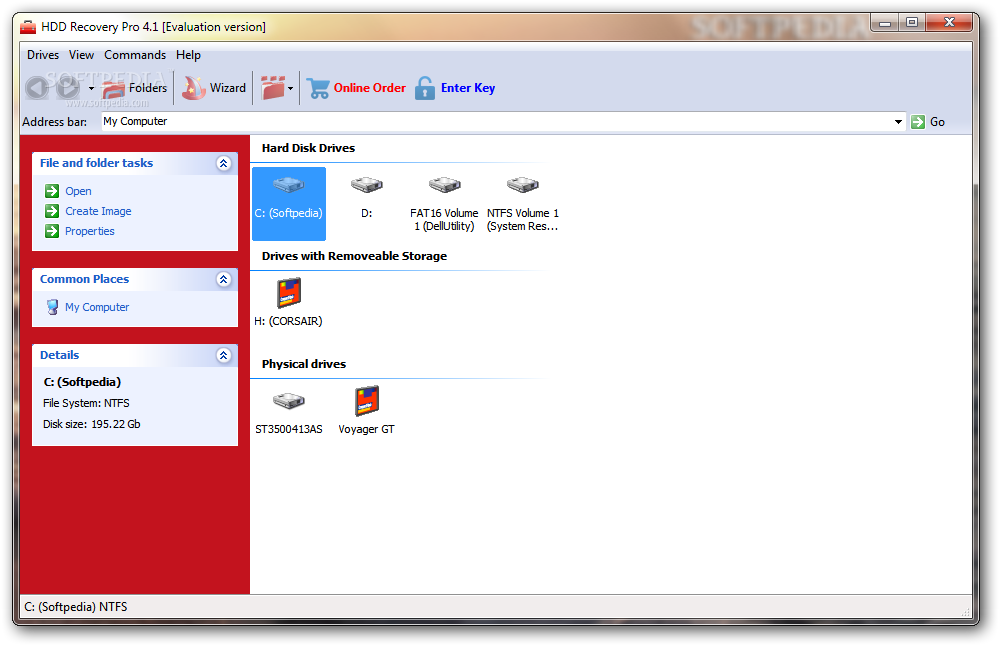This screenshot has width=1000, height=646.
Task: Collapse the File and folder tasks panel
Action: point(223,163)
